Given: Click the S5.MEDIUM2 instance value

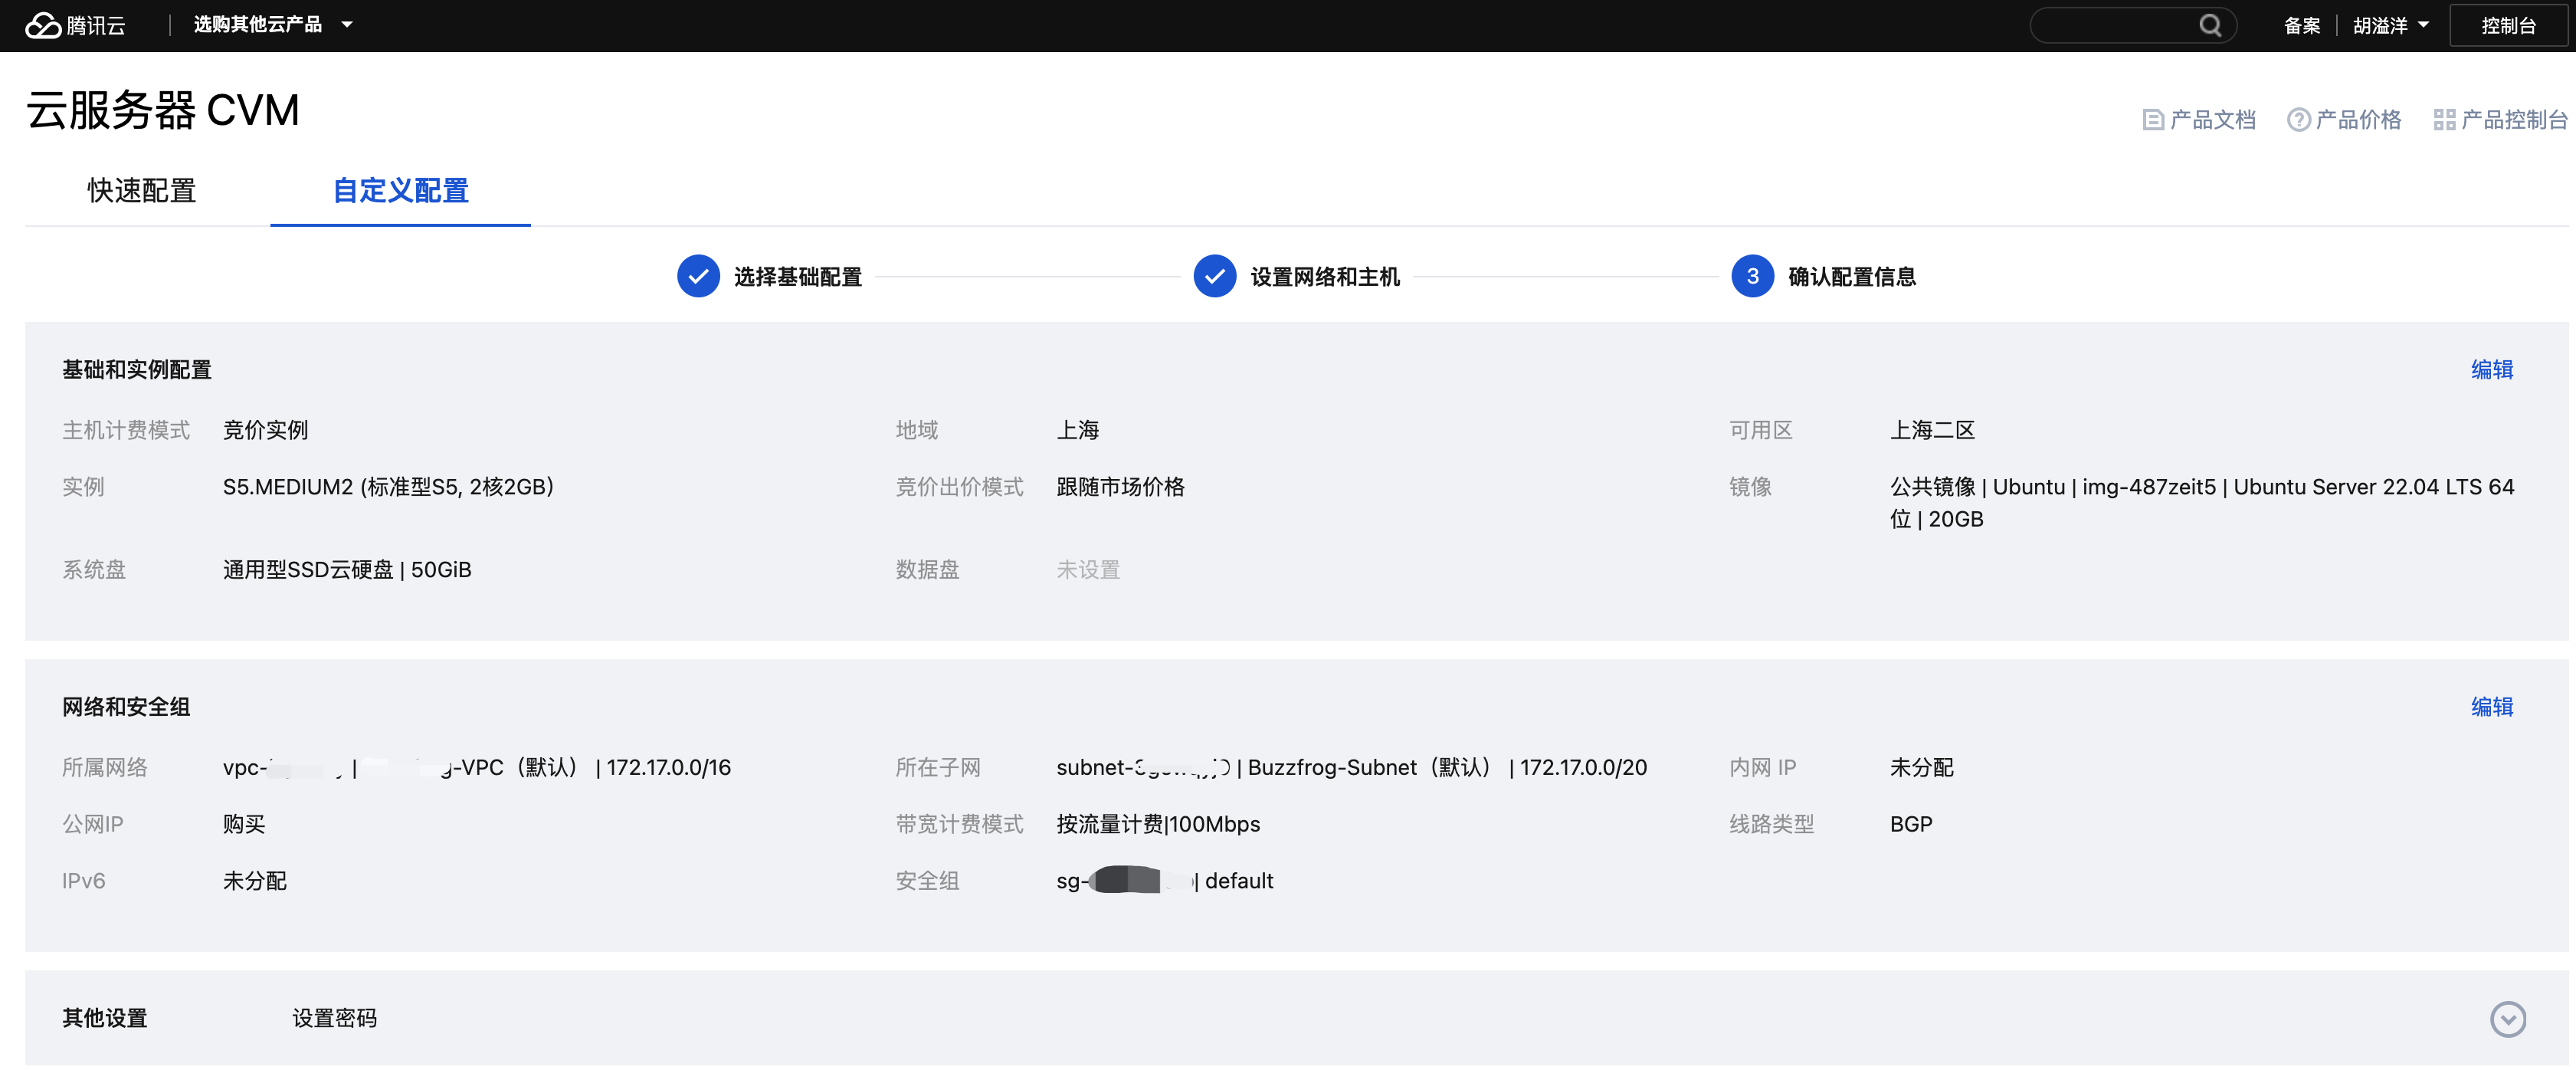Looking at the screenshot, I should [x=388, y=487].
